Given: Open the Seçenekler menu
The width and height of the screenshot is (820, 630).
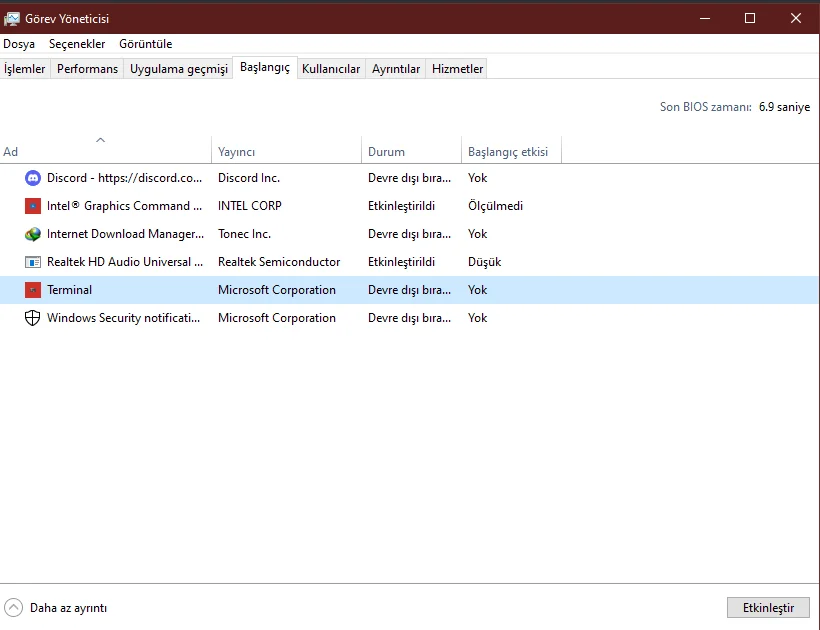Looking at the screenshot, I should 77,44.
